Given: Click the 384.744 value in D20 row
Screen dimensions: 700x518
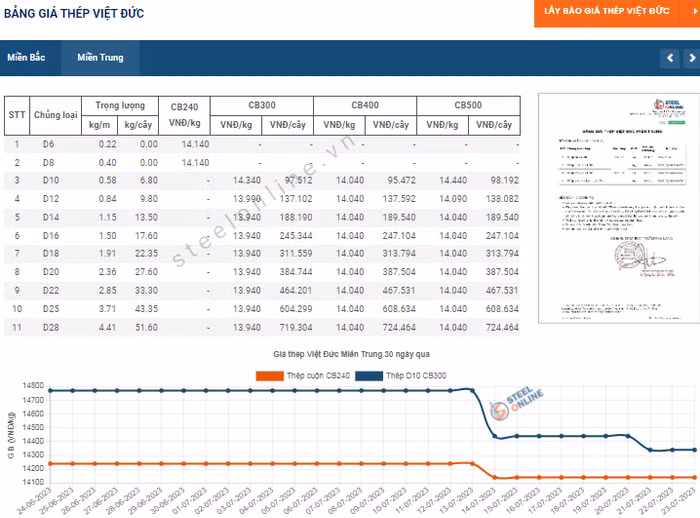Looking at the screenshot, I should click(296, 272).
